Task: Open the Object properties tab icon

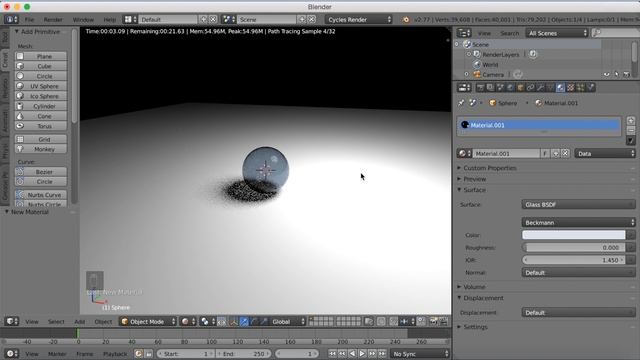Action: click(x=520, y=87)
